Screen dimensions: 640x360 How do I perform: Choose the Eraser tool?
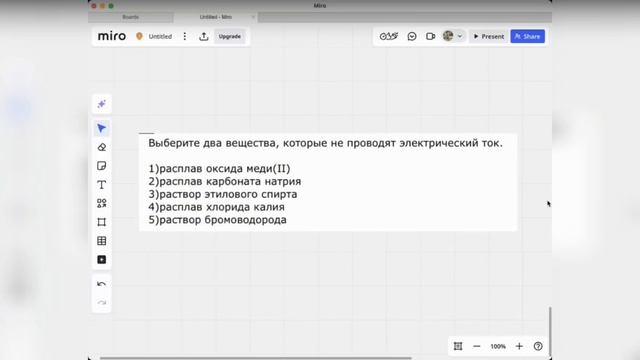[102, 147]
